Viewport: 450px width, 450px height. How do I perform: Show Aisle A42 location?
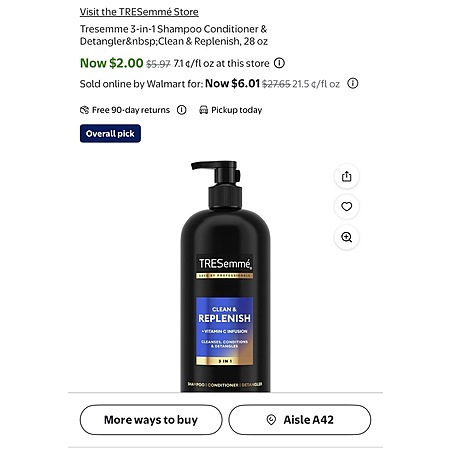300,420
